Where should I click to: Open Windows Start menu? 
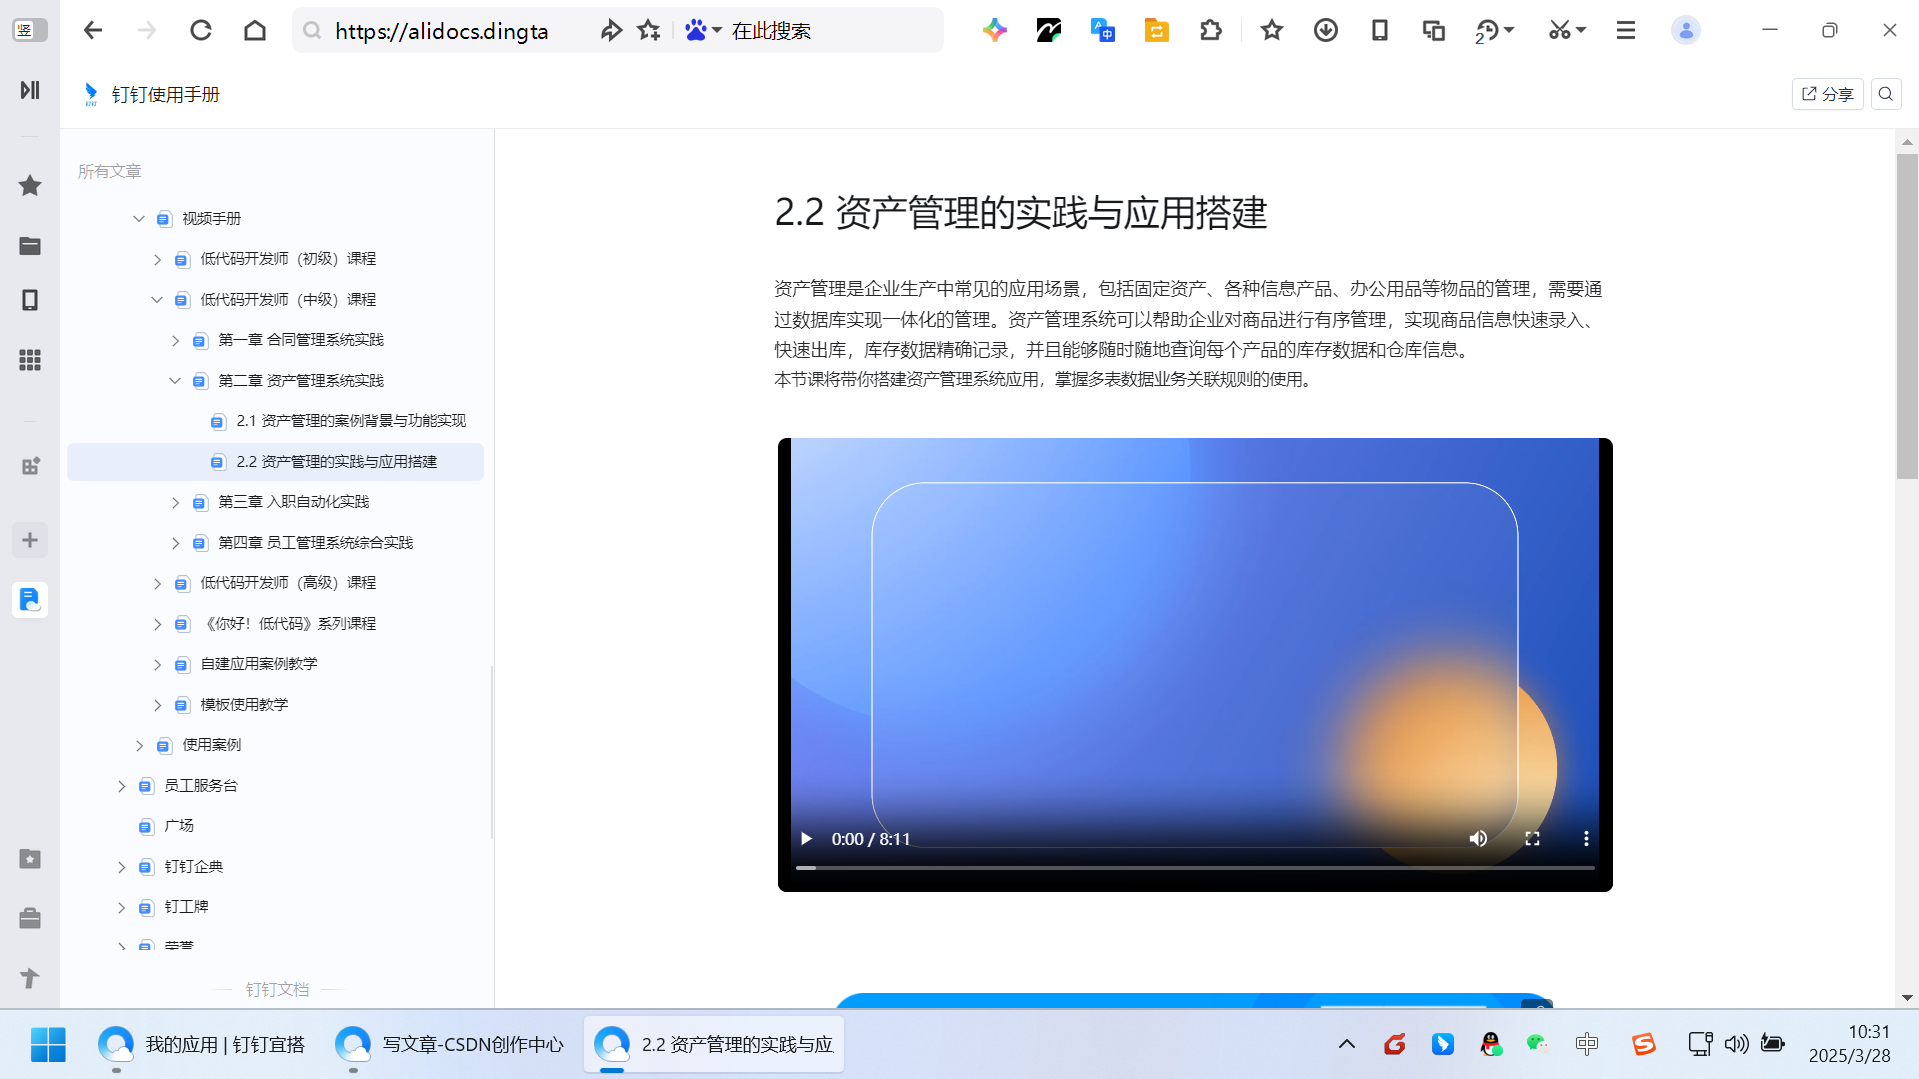48,1044
